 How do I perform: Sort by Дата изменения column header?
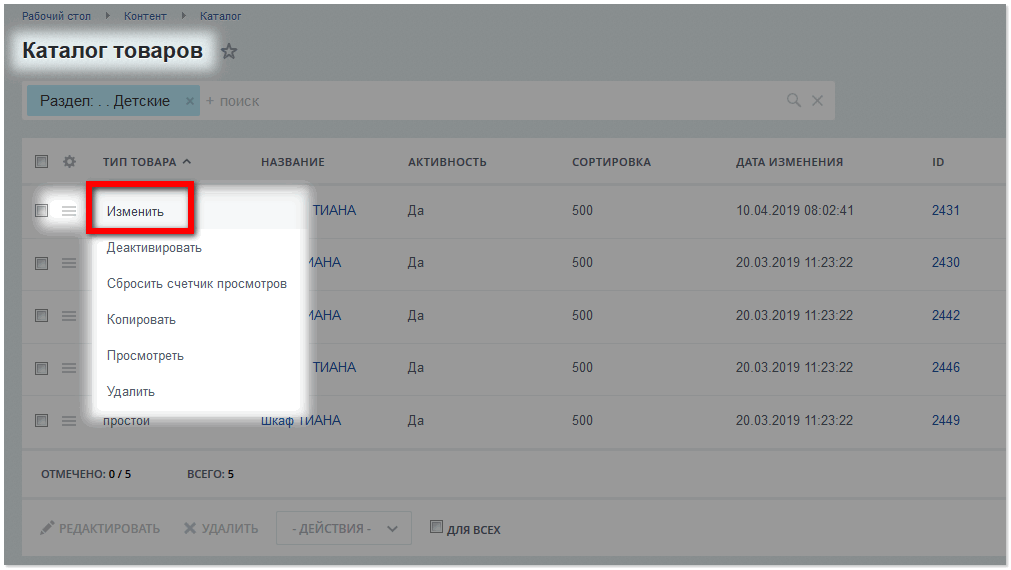789,162
